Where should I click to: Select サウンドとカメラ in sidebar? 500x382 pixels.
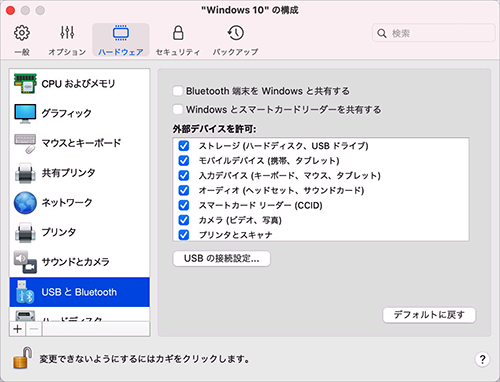tap(80, 262)
